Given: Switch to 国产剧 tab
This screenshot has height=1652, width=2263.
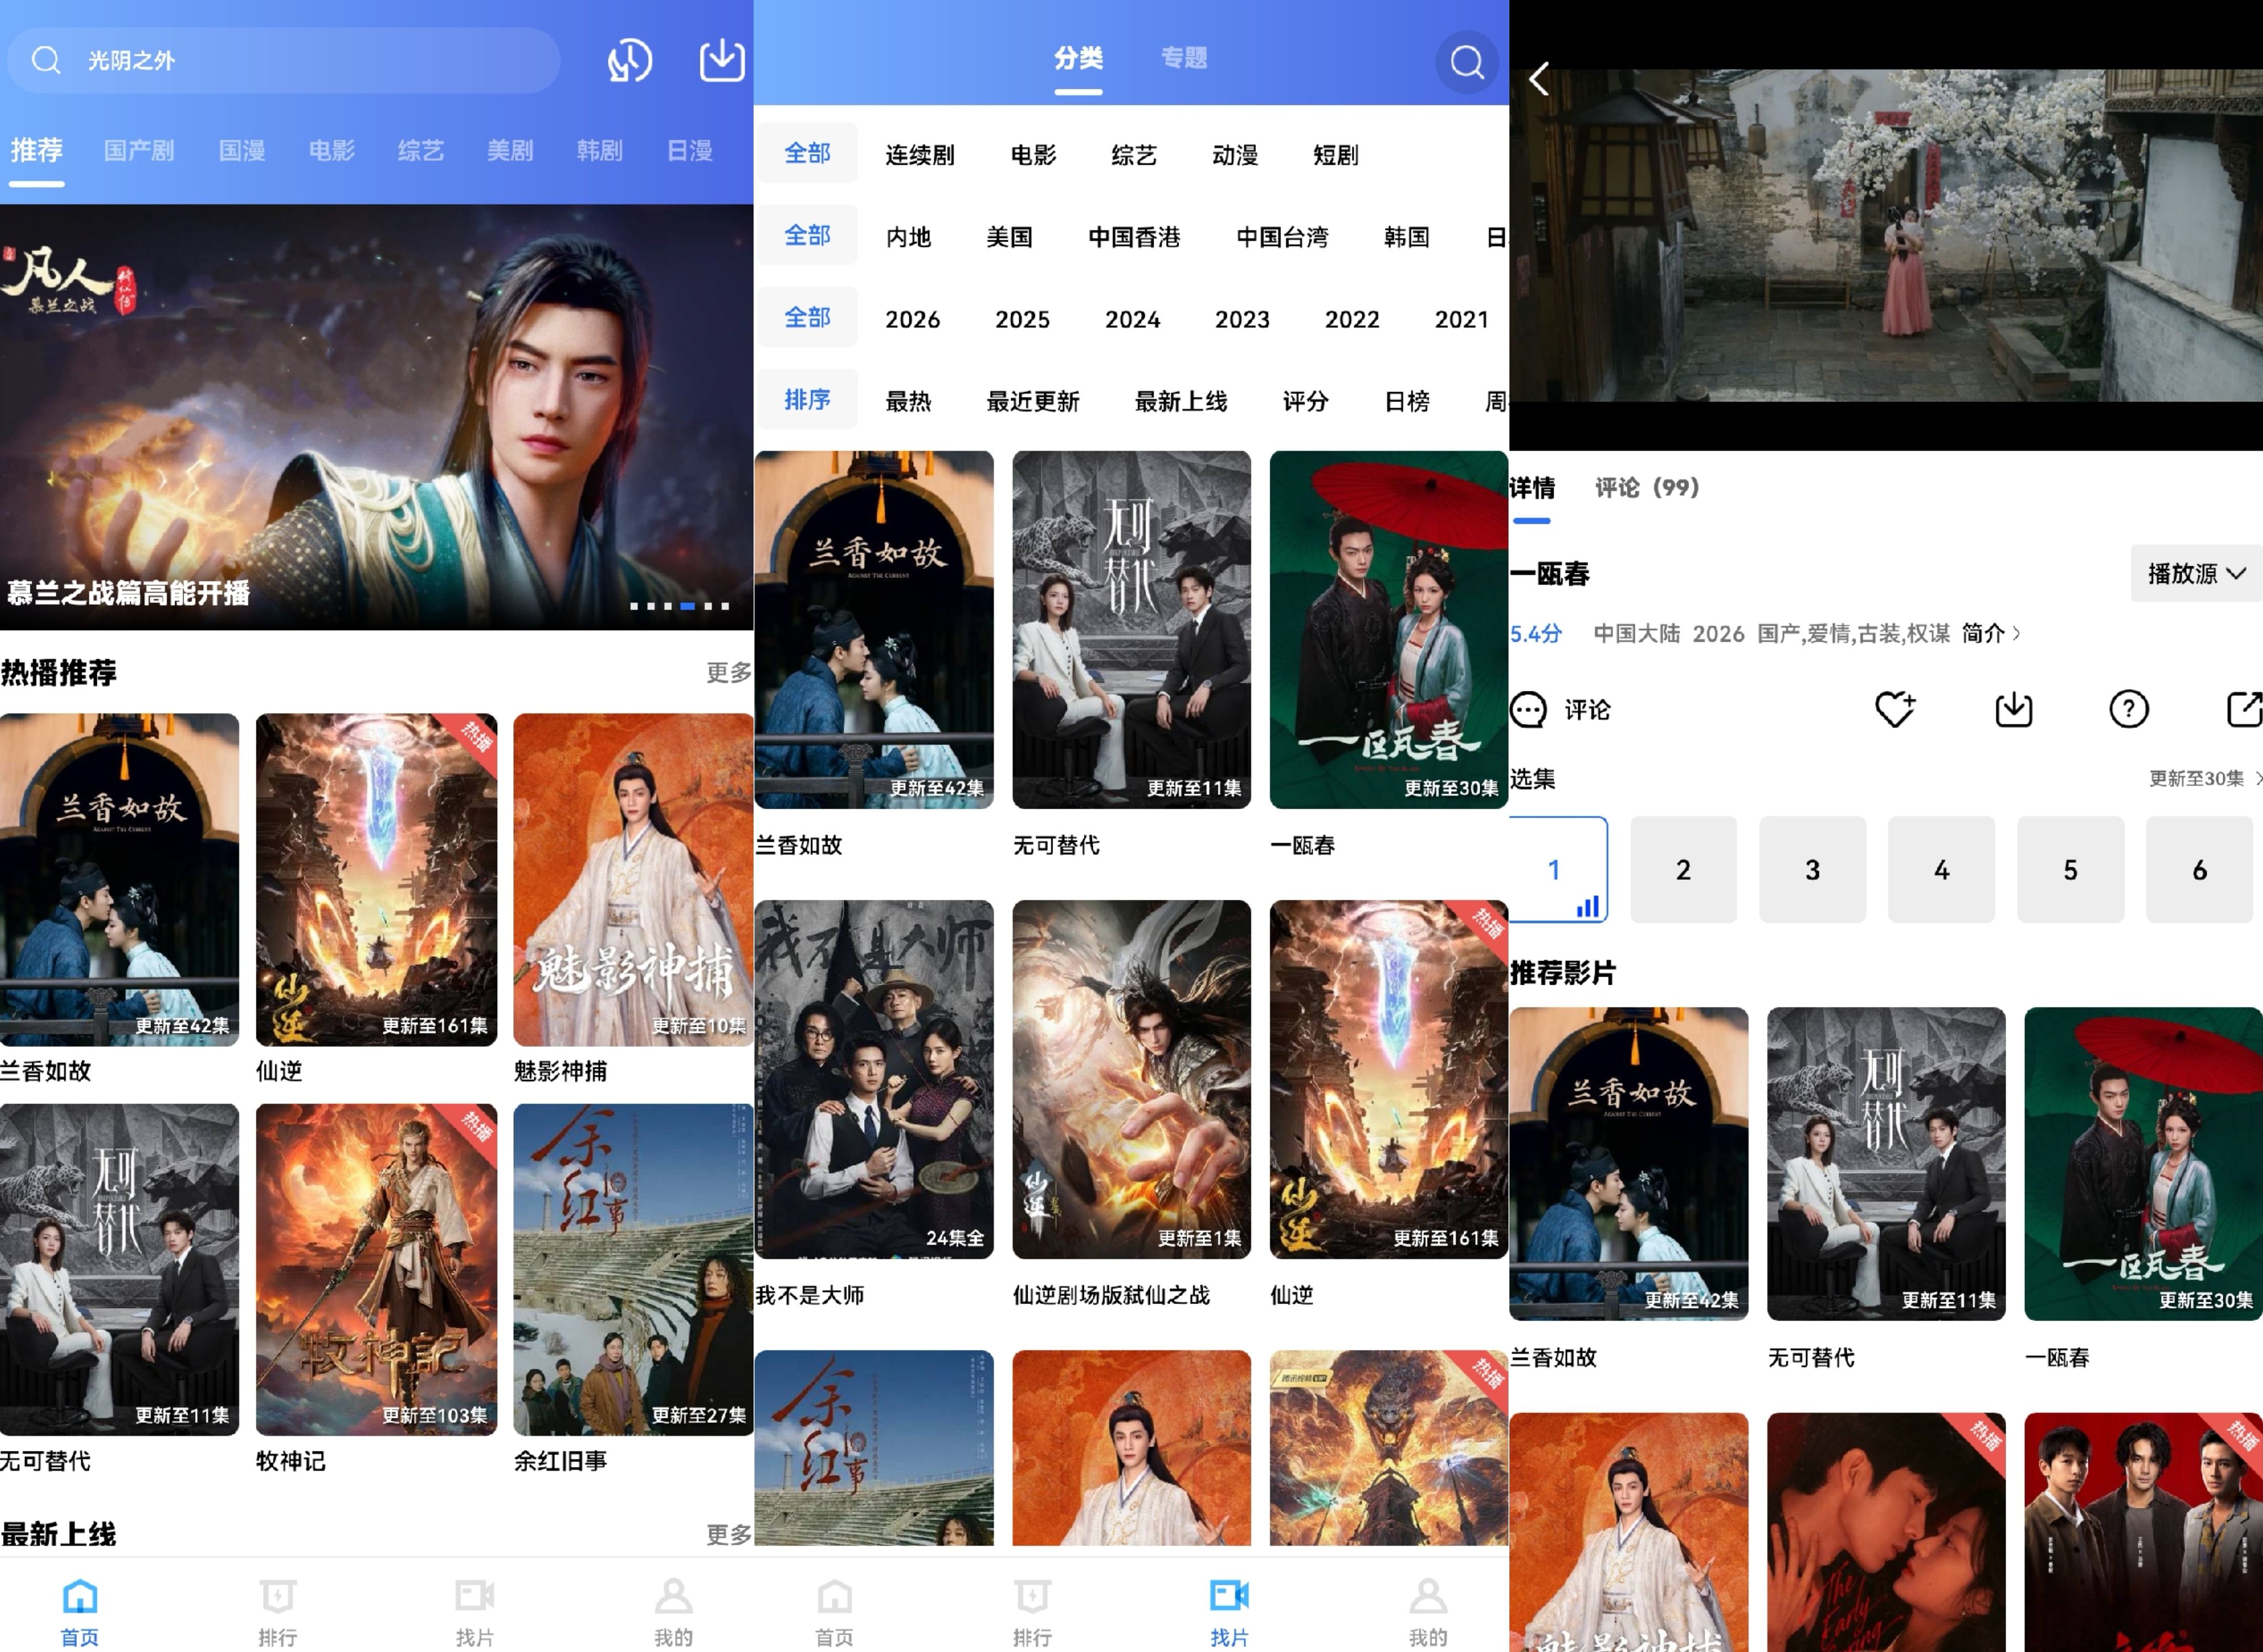Looking at the screenshot, I should pos(139,151).
